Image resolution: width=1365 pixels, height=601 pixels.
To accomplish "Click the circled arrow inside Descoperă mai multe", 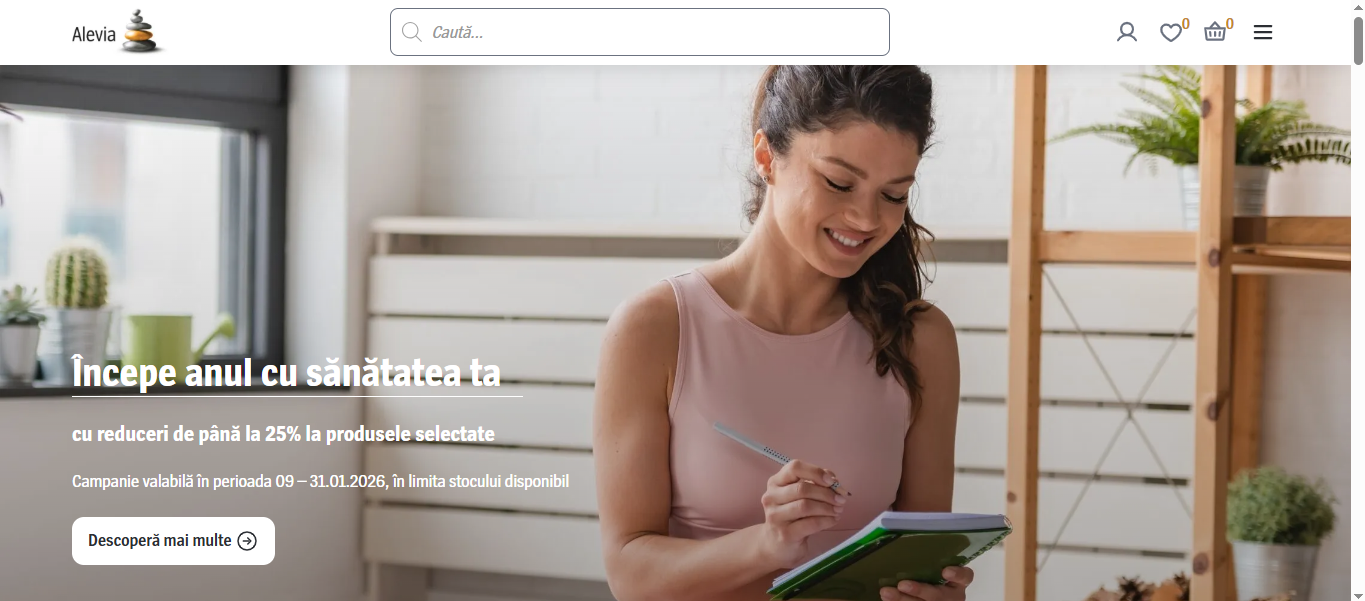I will coord(247,541).
